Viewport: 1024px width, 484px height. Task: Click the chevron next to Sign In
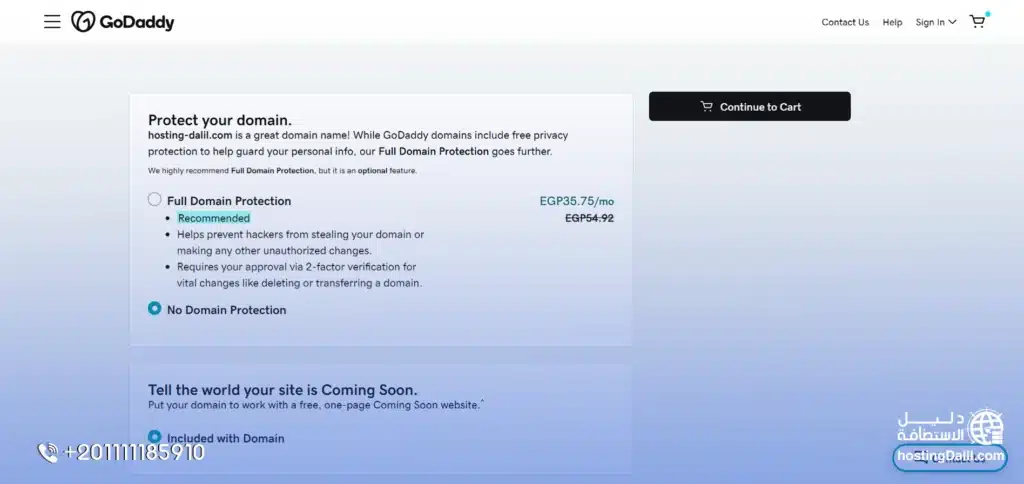point(952,22)
